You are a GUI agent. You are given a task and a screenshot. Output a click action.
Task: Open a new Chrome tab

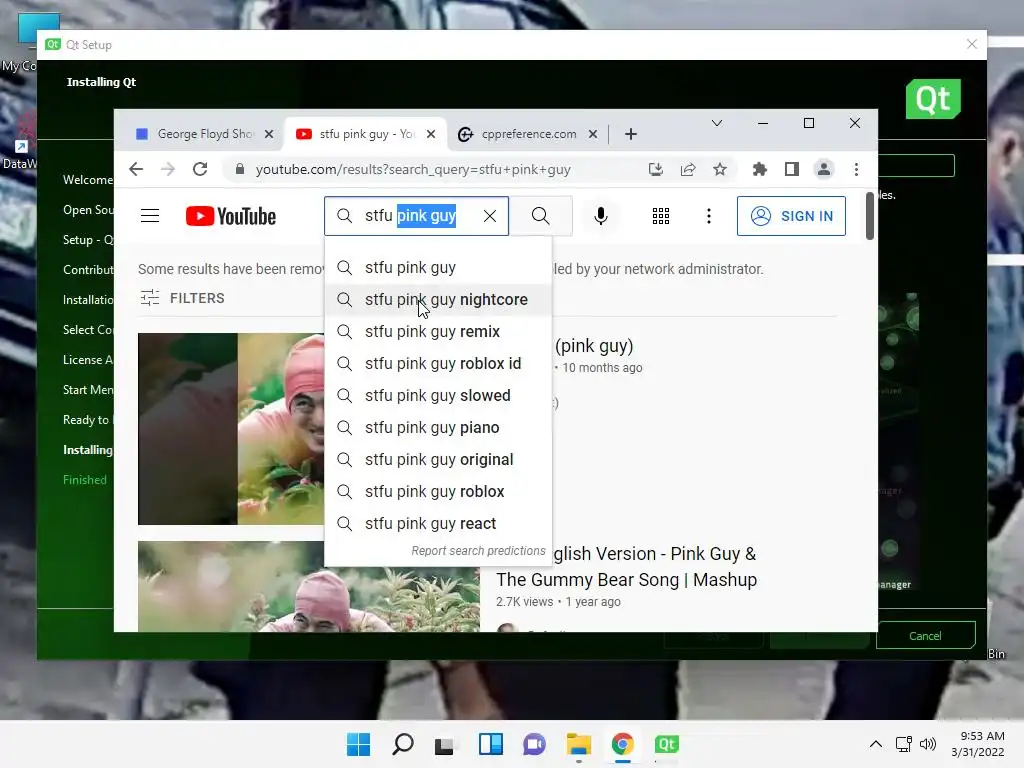click(630, 135)
